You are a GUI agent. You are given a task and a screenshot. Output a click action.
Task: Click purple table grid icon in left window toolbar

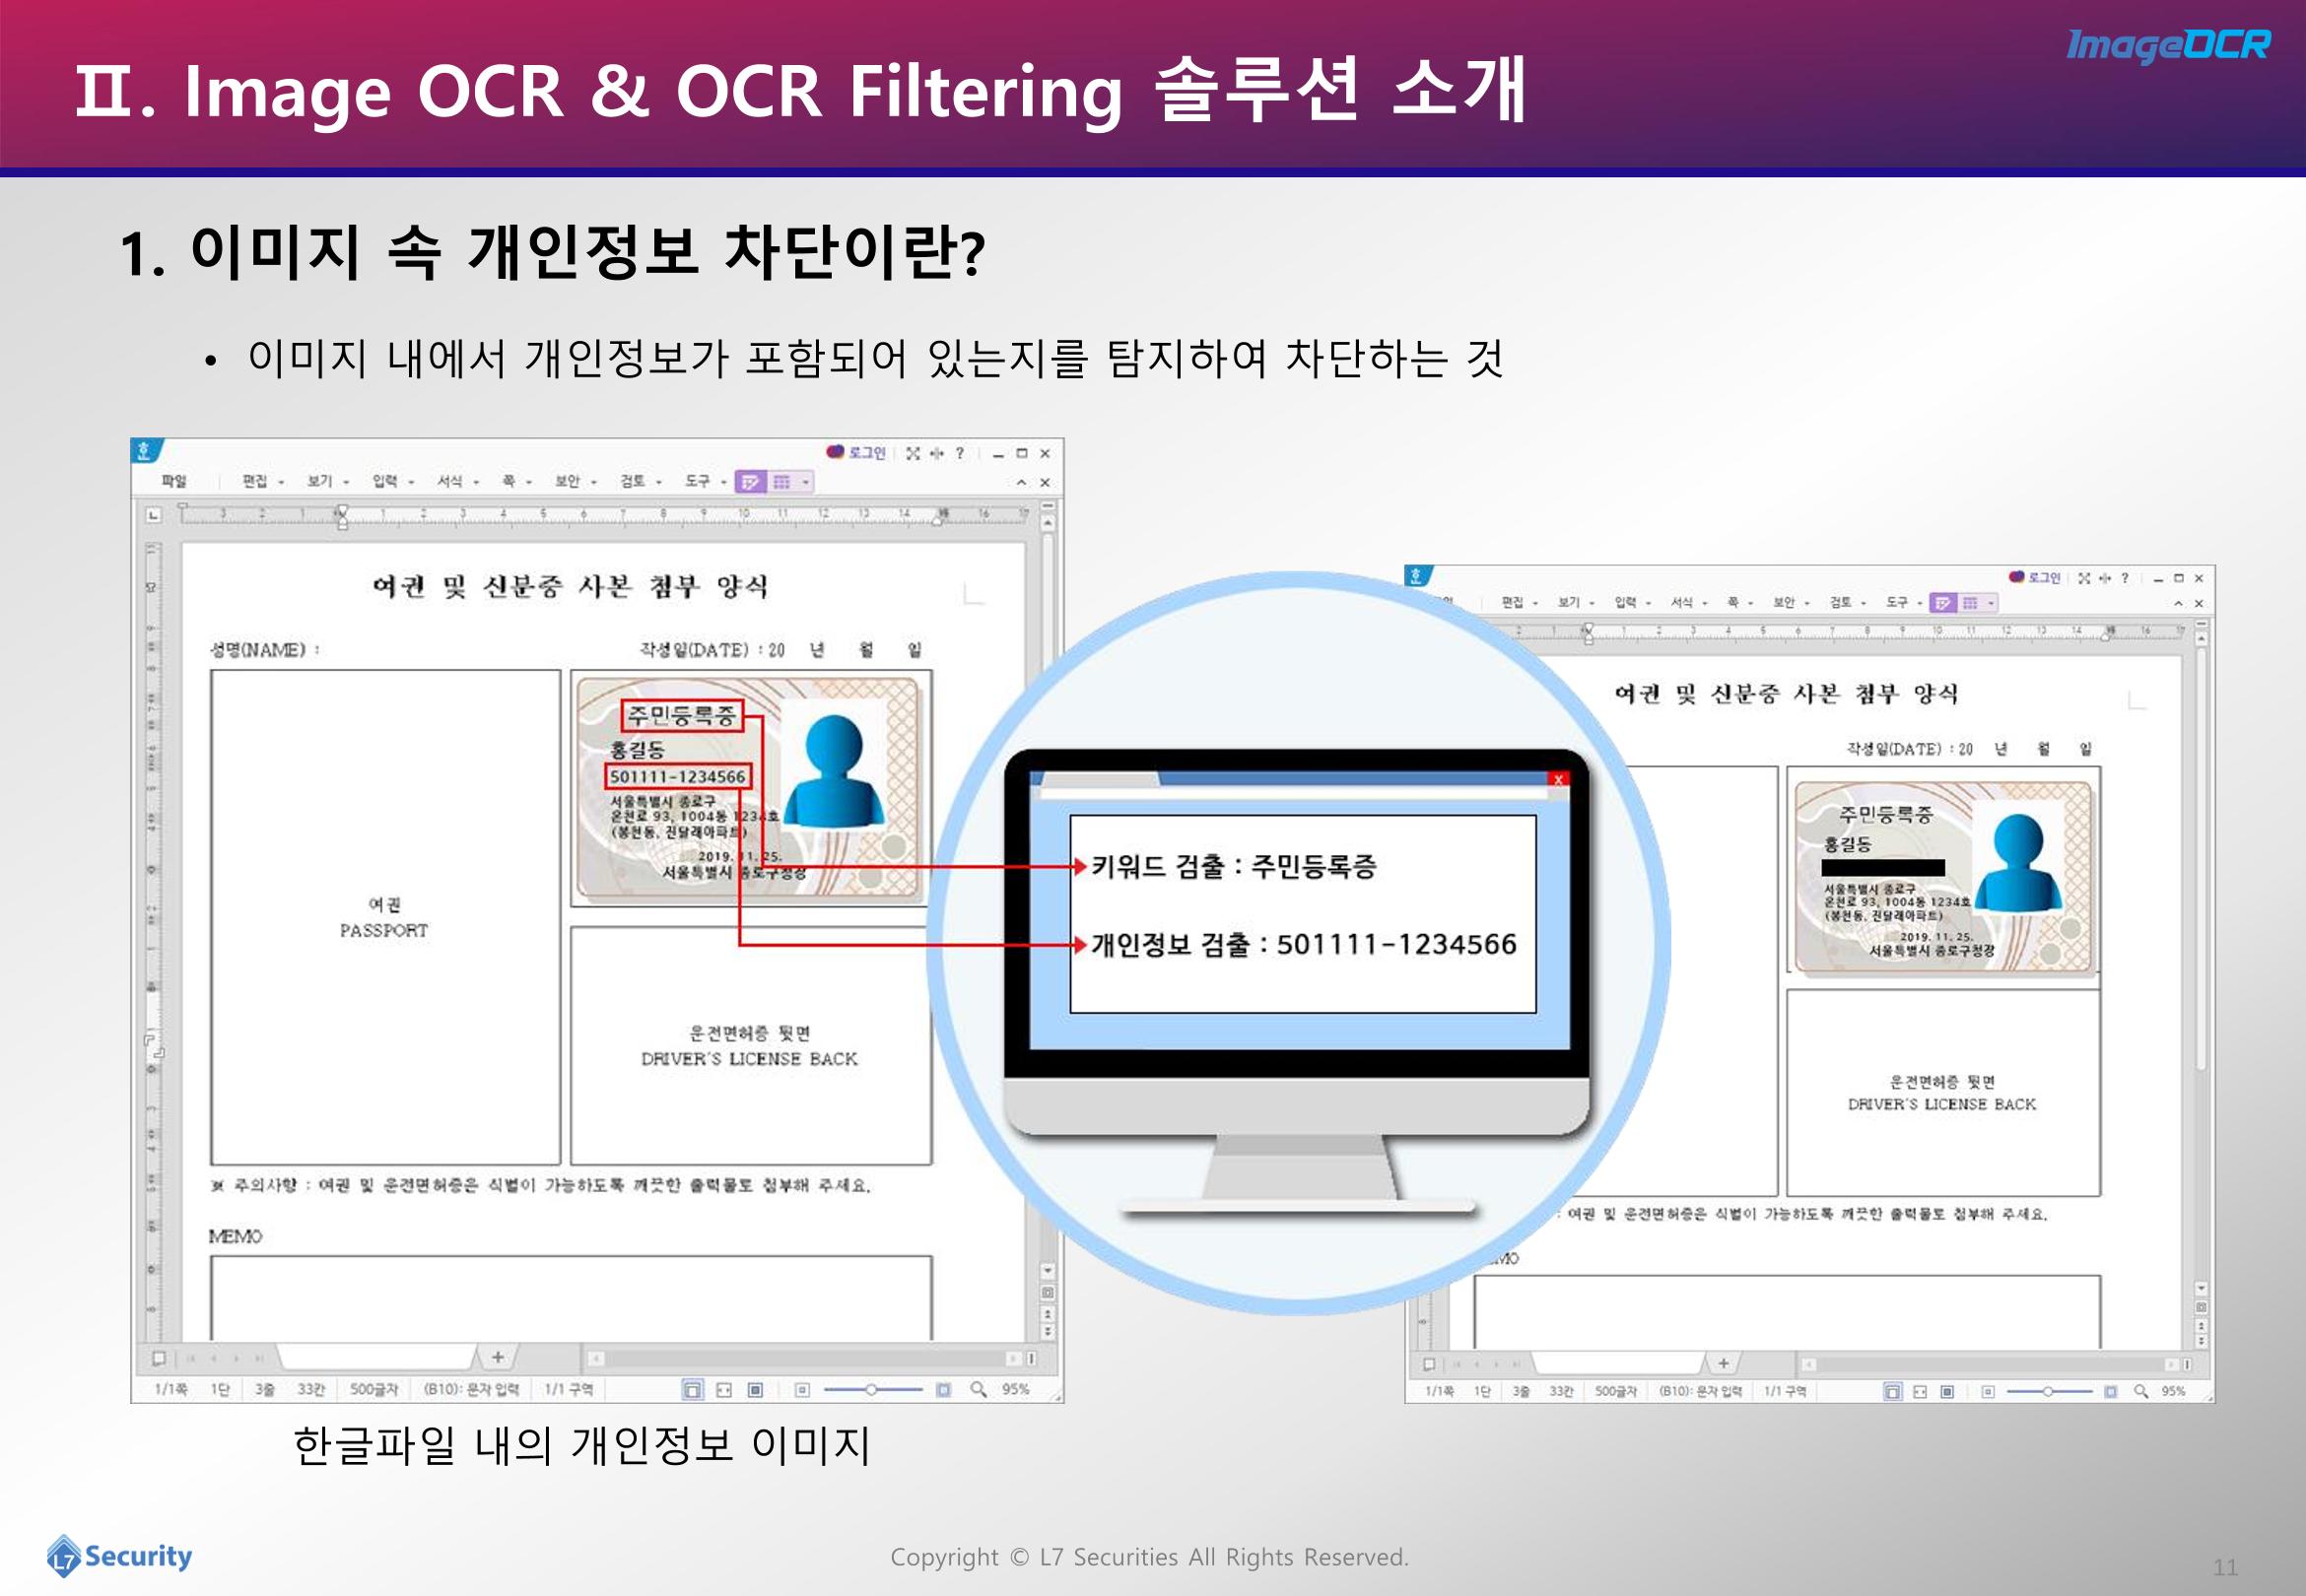click(782, 482)
